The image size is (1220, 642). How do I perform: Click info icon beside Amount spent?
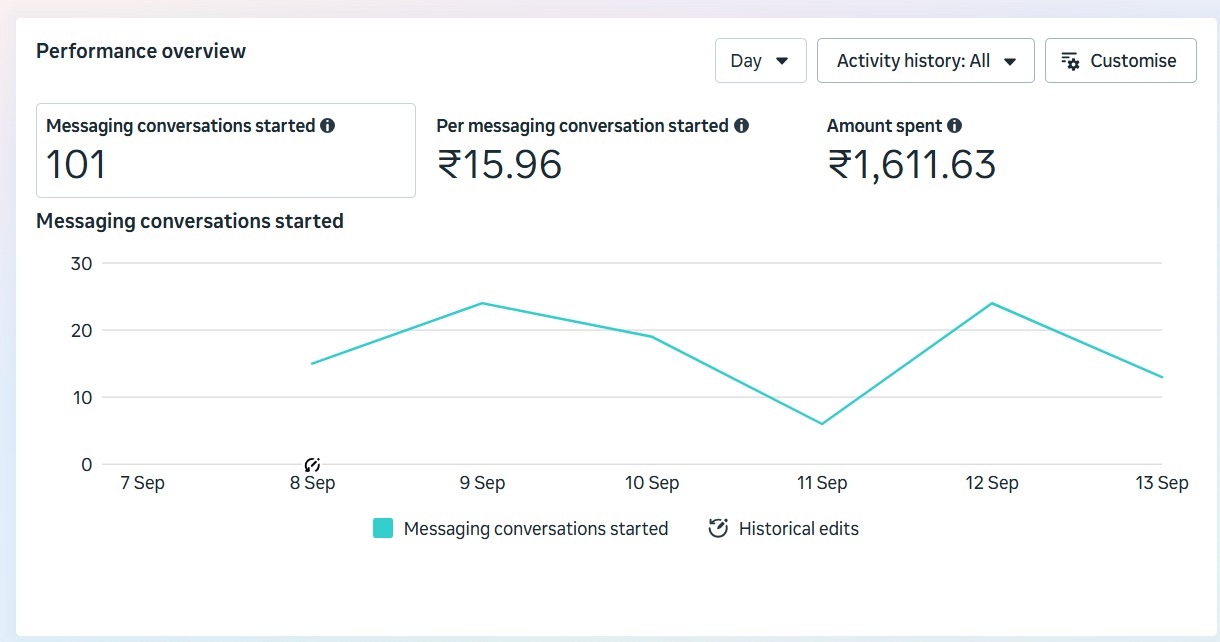pyautogui.click(x=954, y=126)
